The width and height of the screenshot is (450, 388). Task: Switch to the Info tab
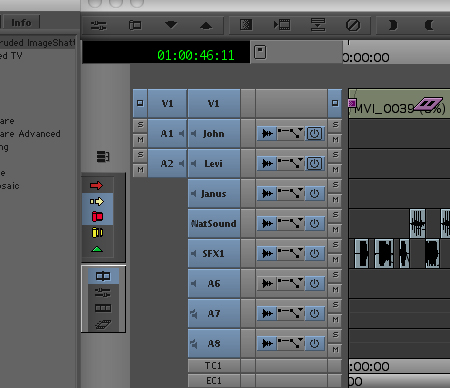tap(22, 22)
